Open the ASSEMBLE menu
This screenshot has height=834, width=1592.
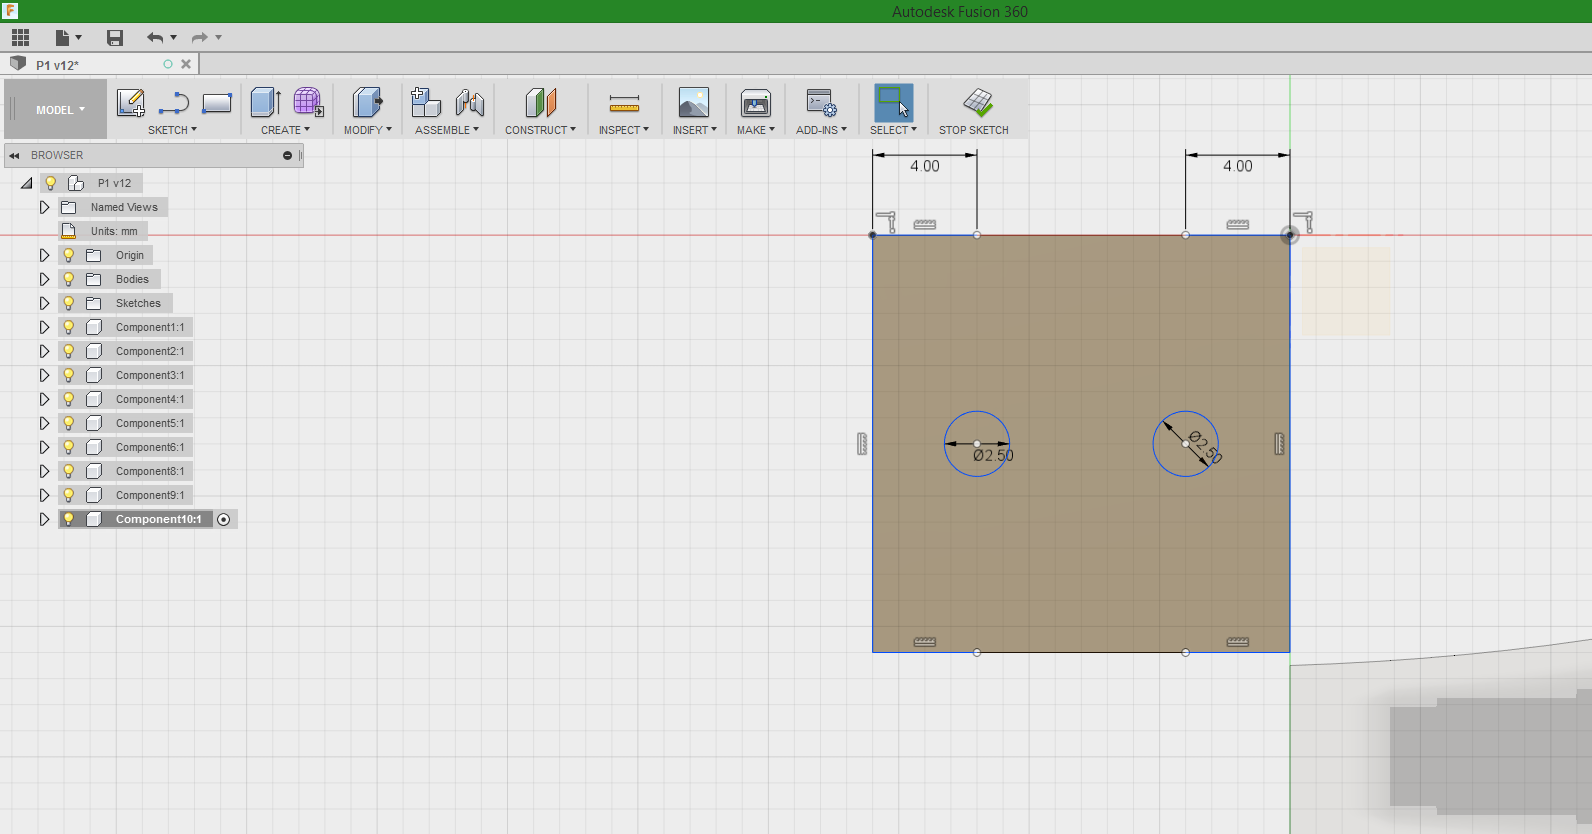(447, 130)
